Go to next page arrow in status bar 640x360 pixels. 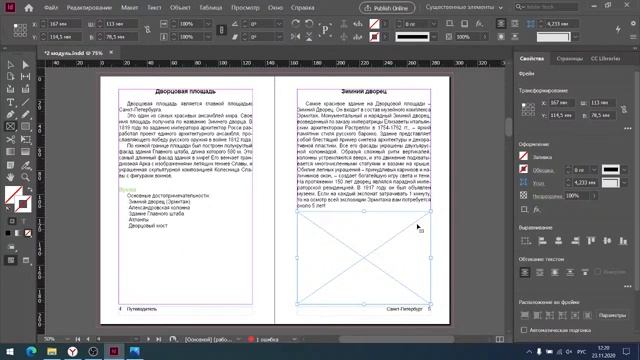(x=148, y=339)
